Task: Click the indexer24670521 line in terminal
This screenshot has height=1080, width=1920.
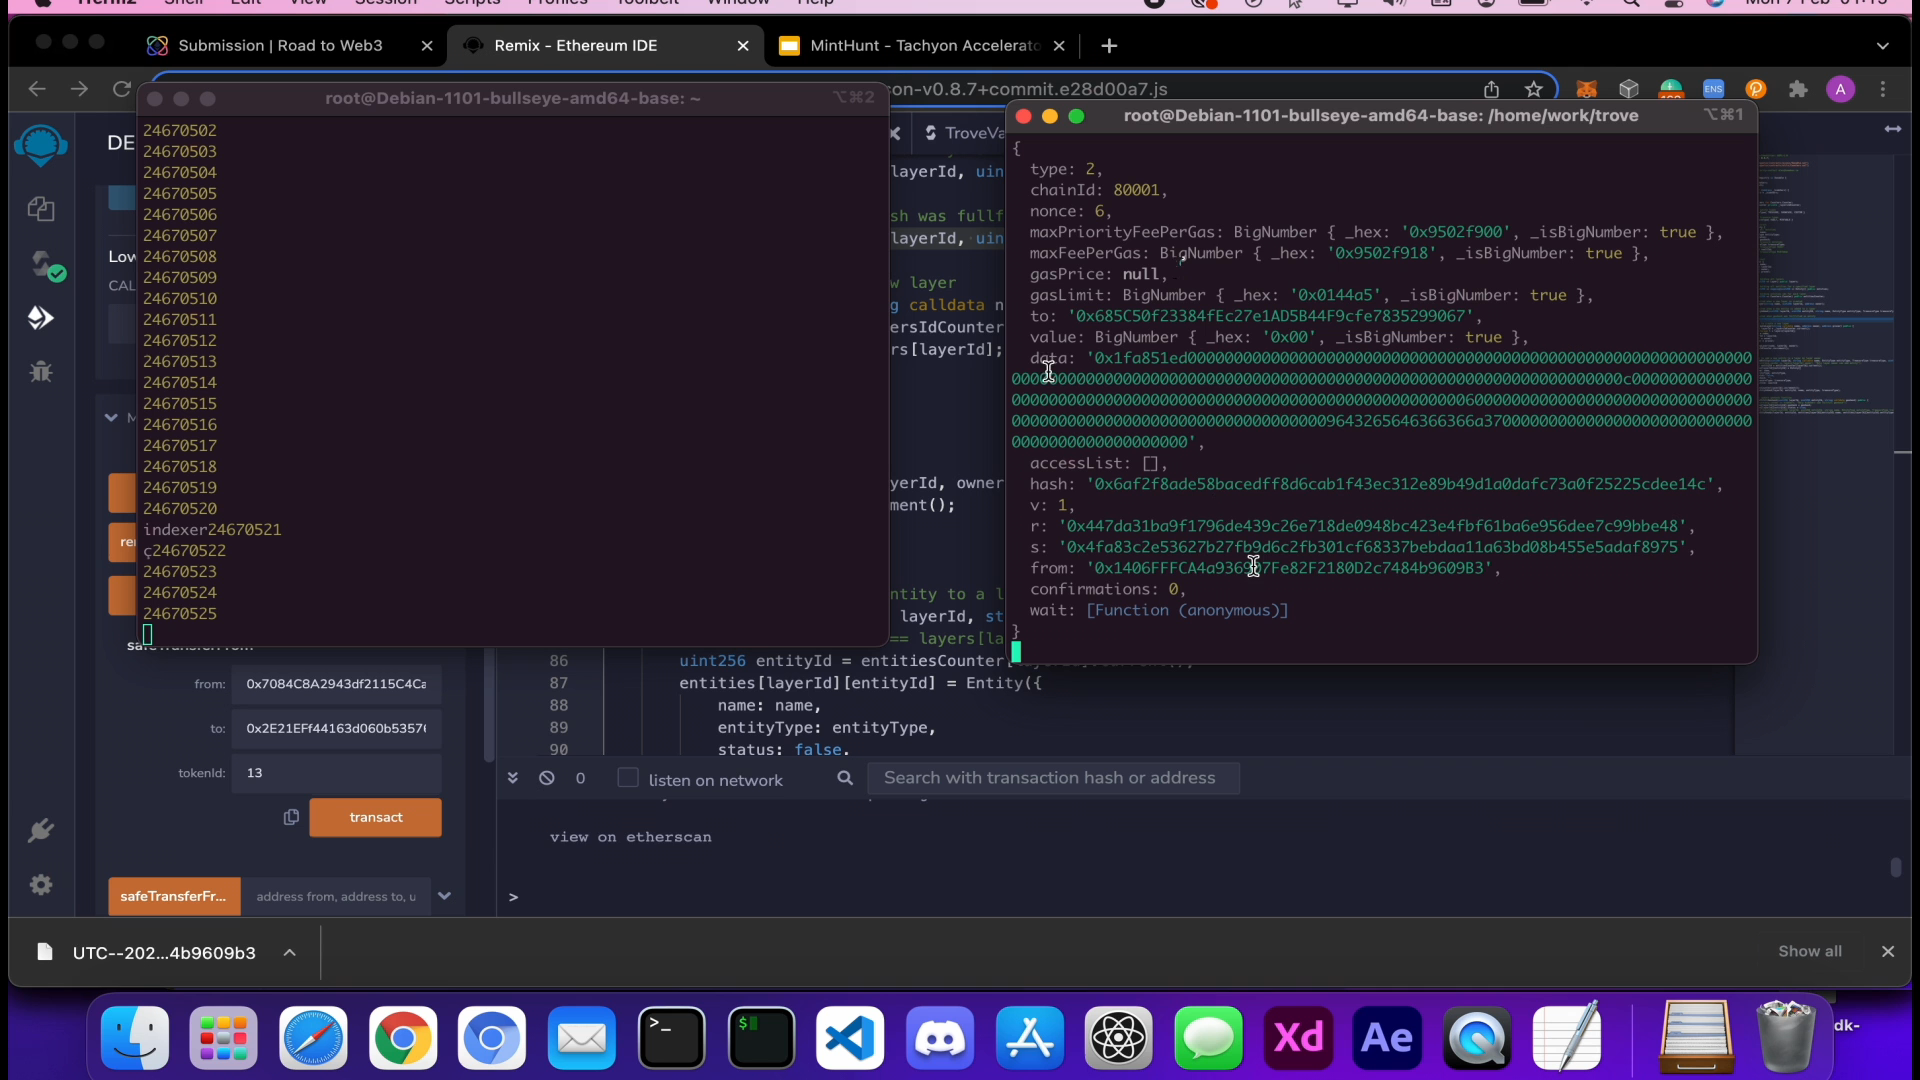Action: [212, 529]
